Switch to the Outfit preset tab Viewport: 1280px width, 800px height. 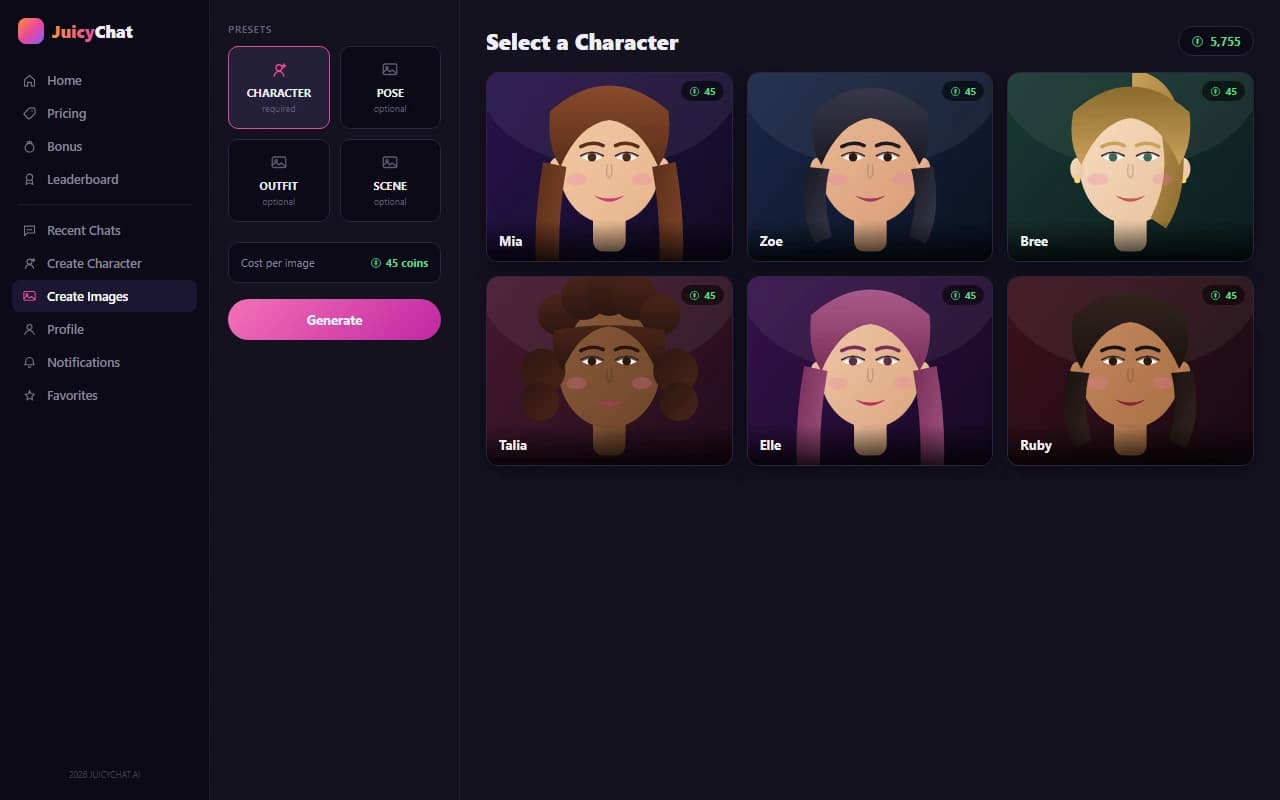coord(279,180)
